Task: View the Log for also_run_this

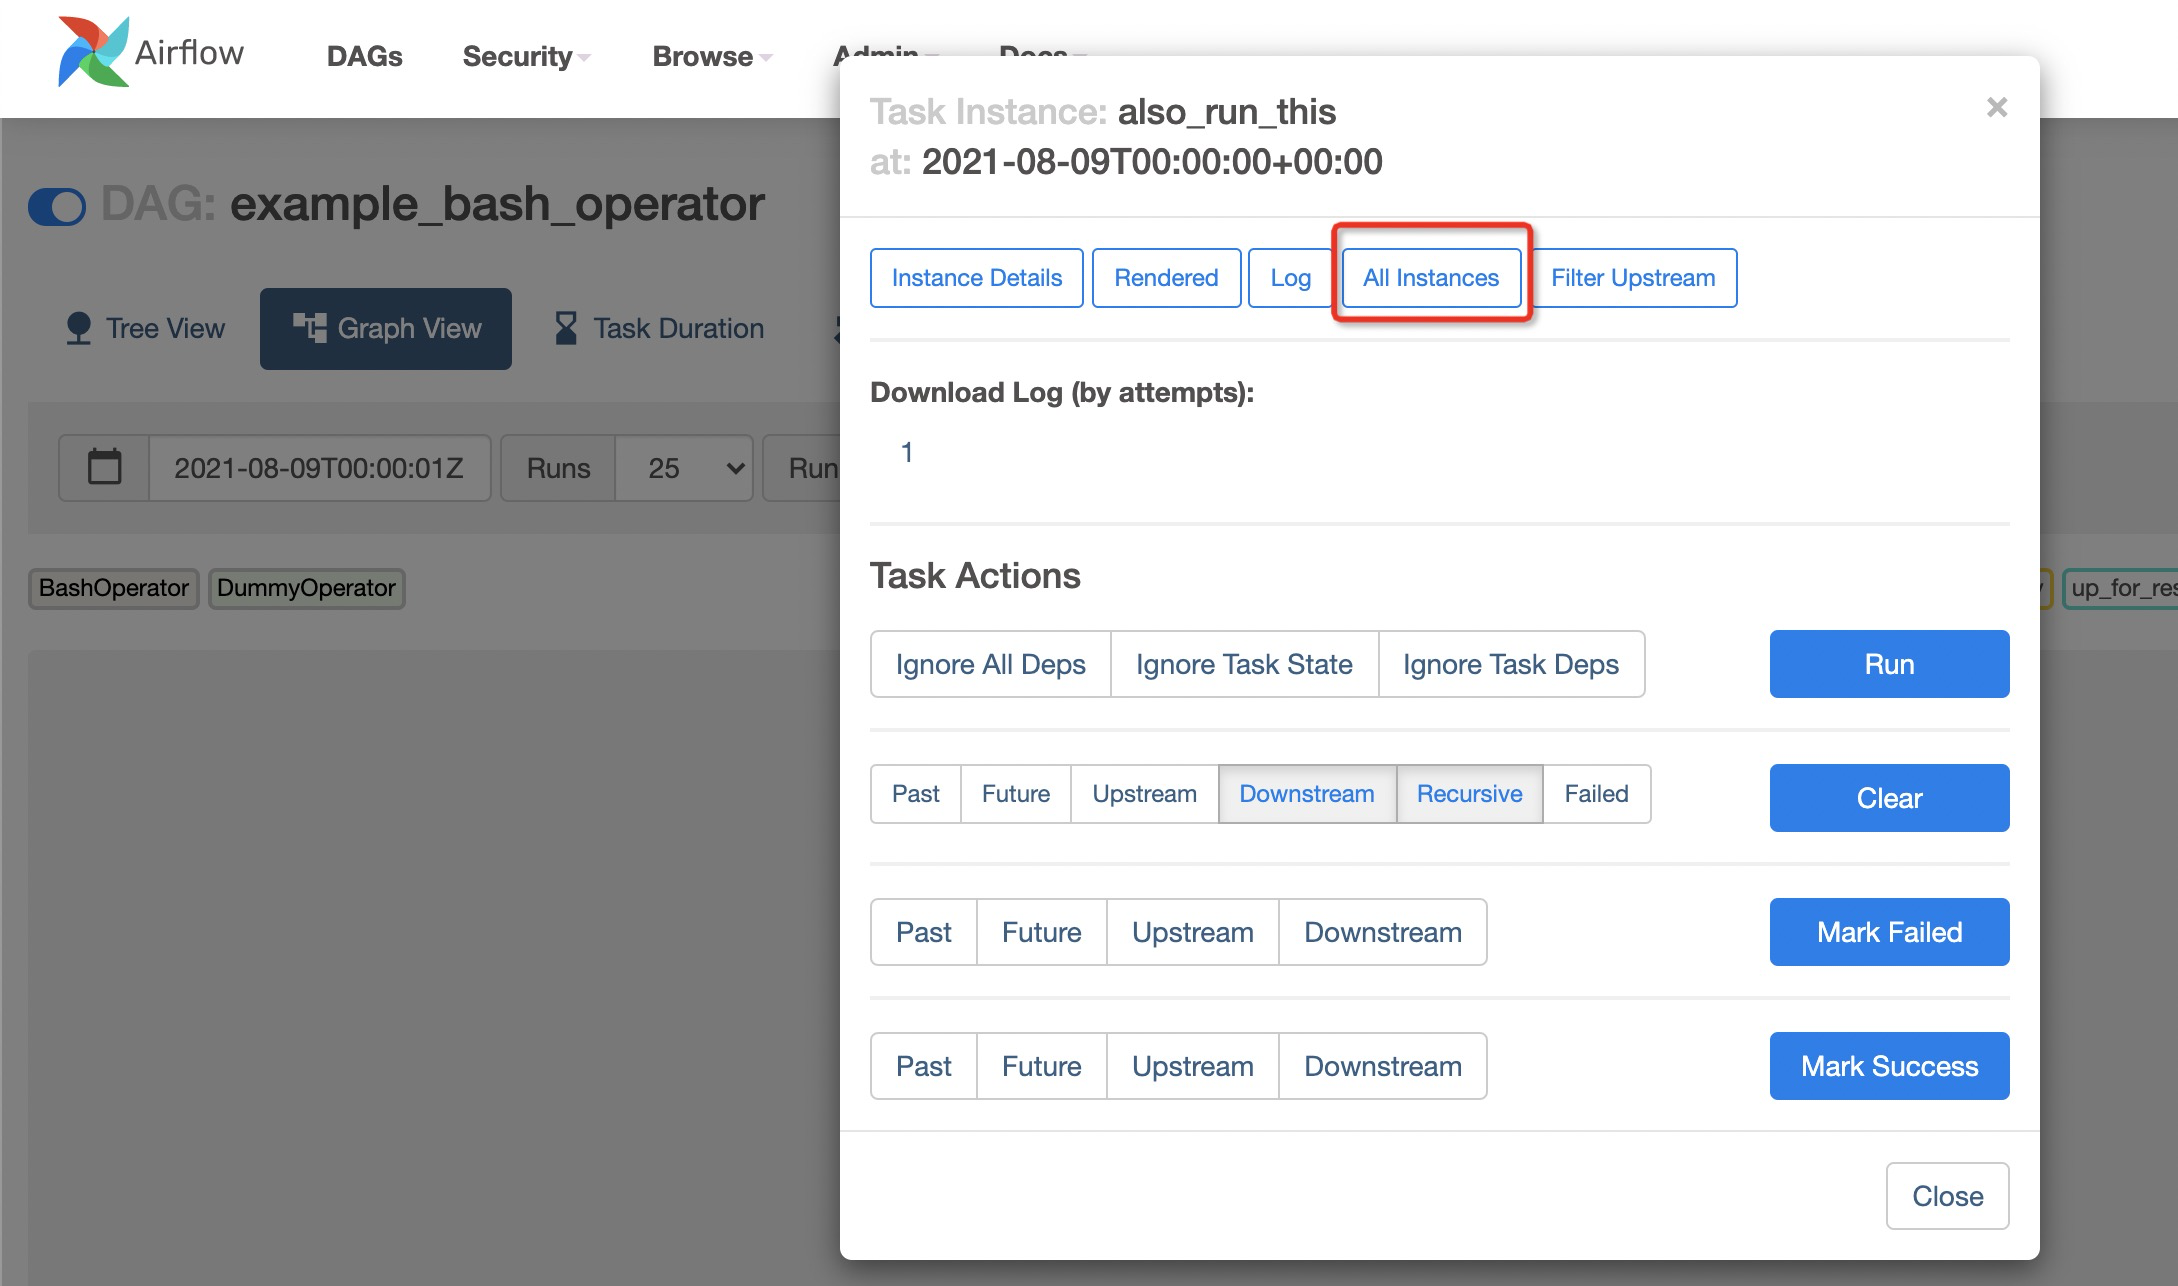Action: (x=1290, y=278)
